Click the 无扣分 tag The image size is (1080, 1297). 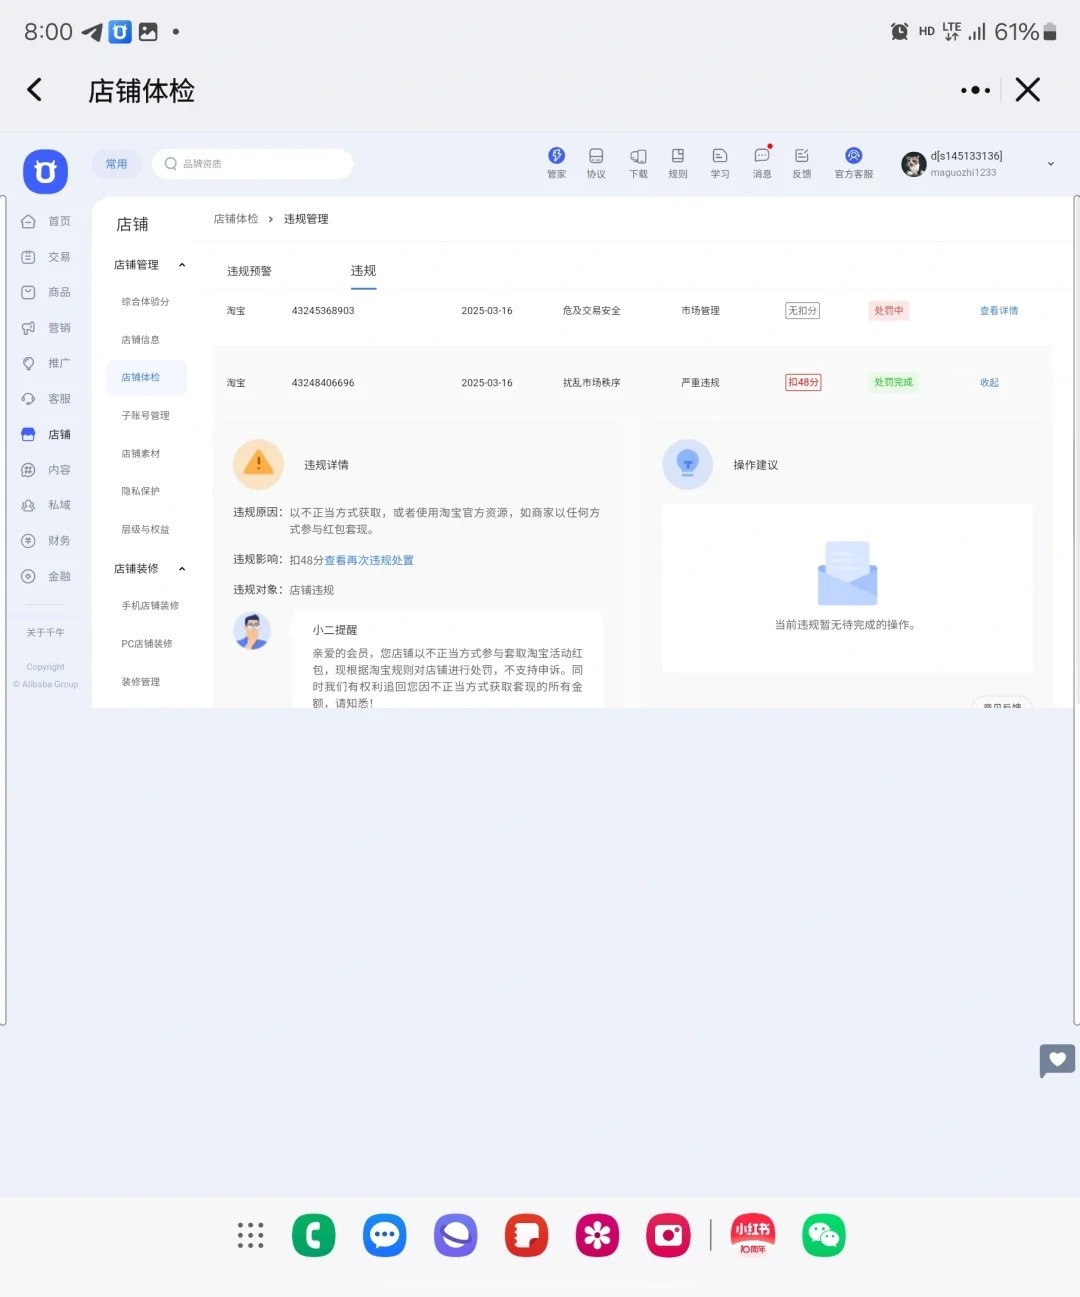pos(803,311)
